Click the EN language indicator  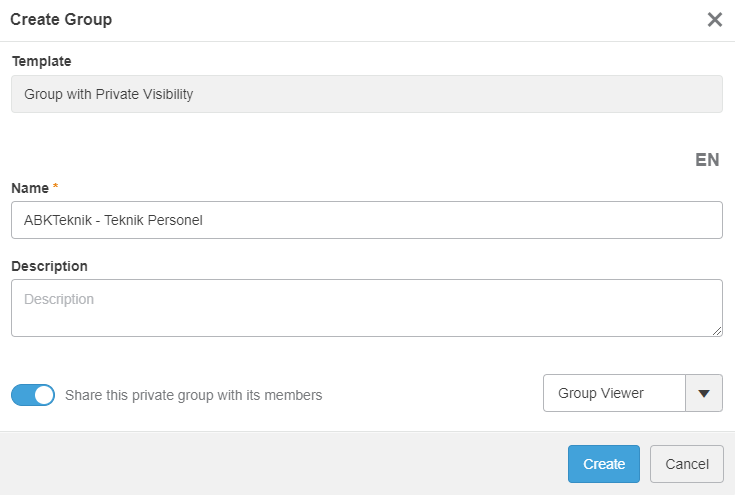point(707,160)
